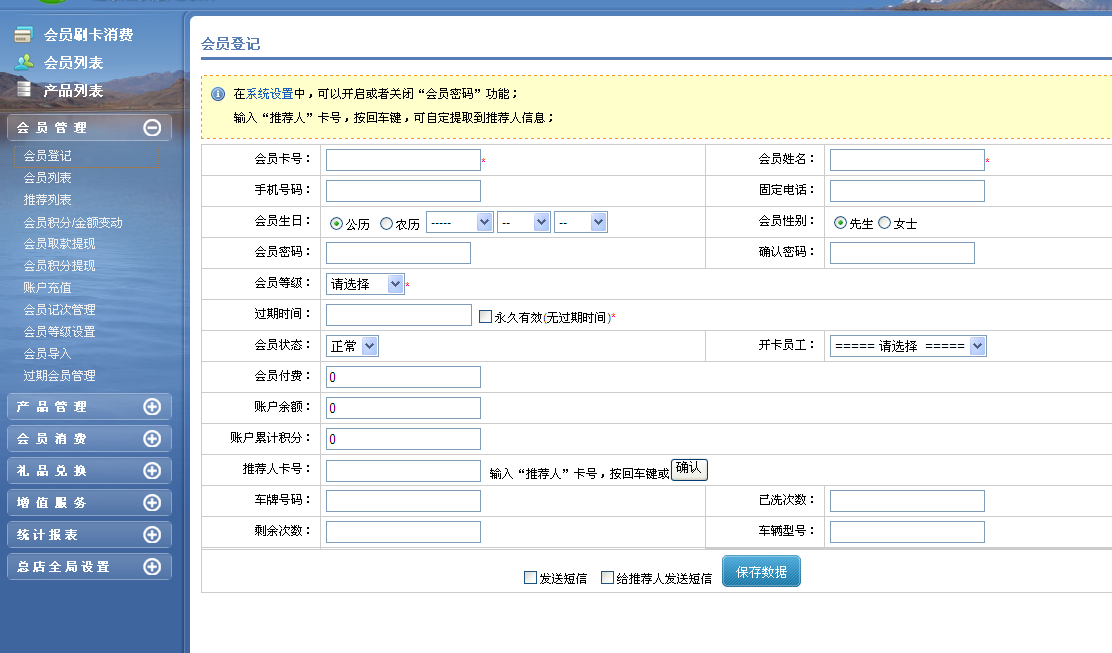Image resolution: width=1112 pixels, height=653 pixels.
Task: Open the 开卡员工 selection dropdown
Action: (907, 346)
